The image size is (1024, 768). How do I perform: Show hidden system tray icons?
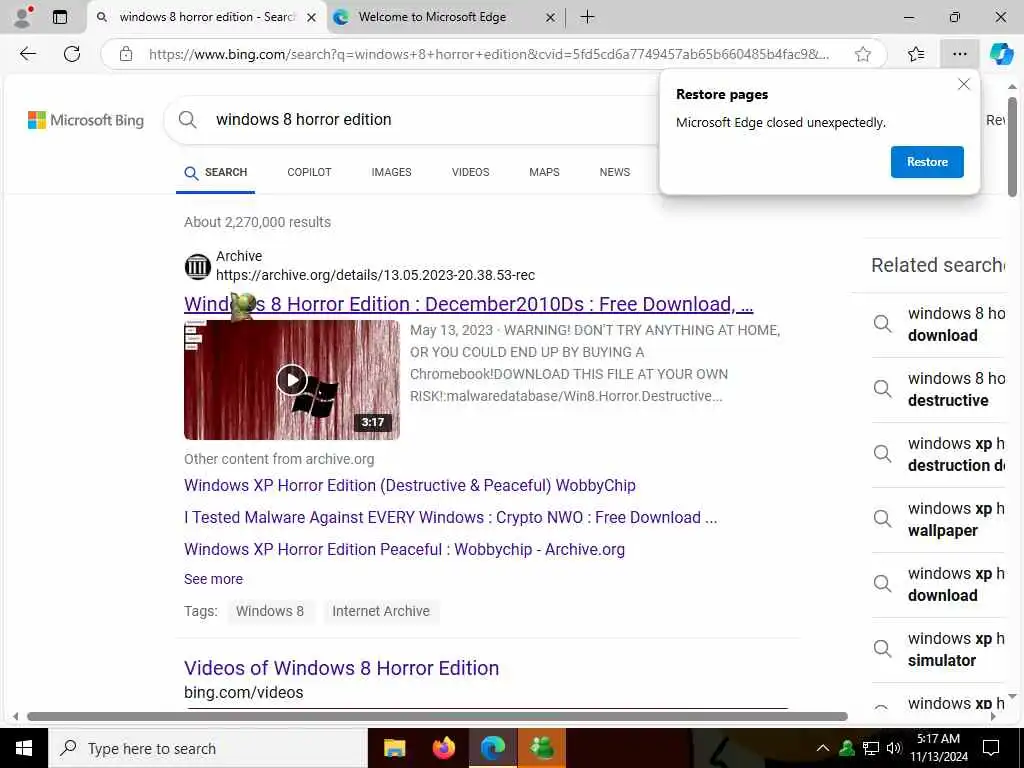tap(823, 748)
